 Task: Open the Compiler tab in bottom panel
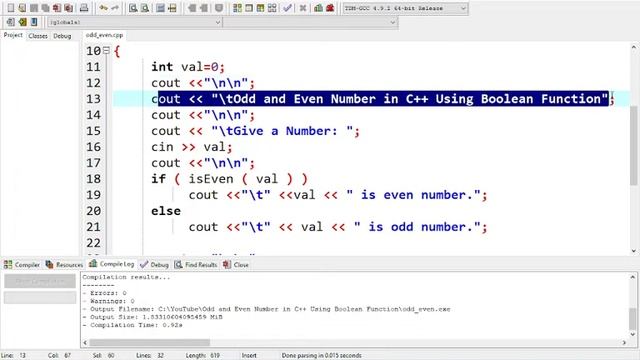[x=22, y=264]
